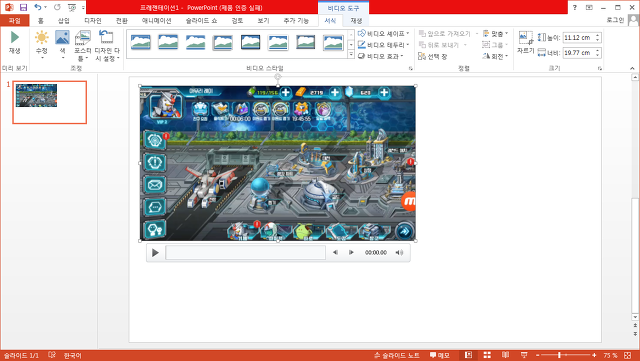Click 로그인 sign in link
The width and height of the screenshot is (640, 361).
pos(616,20)
